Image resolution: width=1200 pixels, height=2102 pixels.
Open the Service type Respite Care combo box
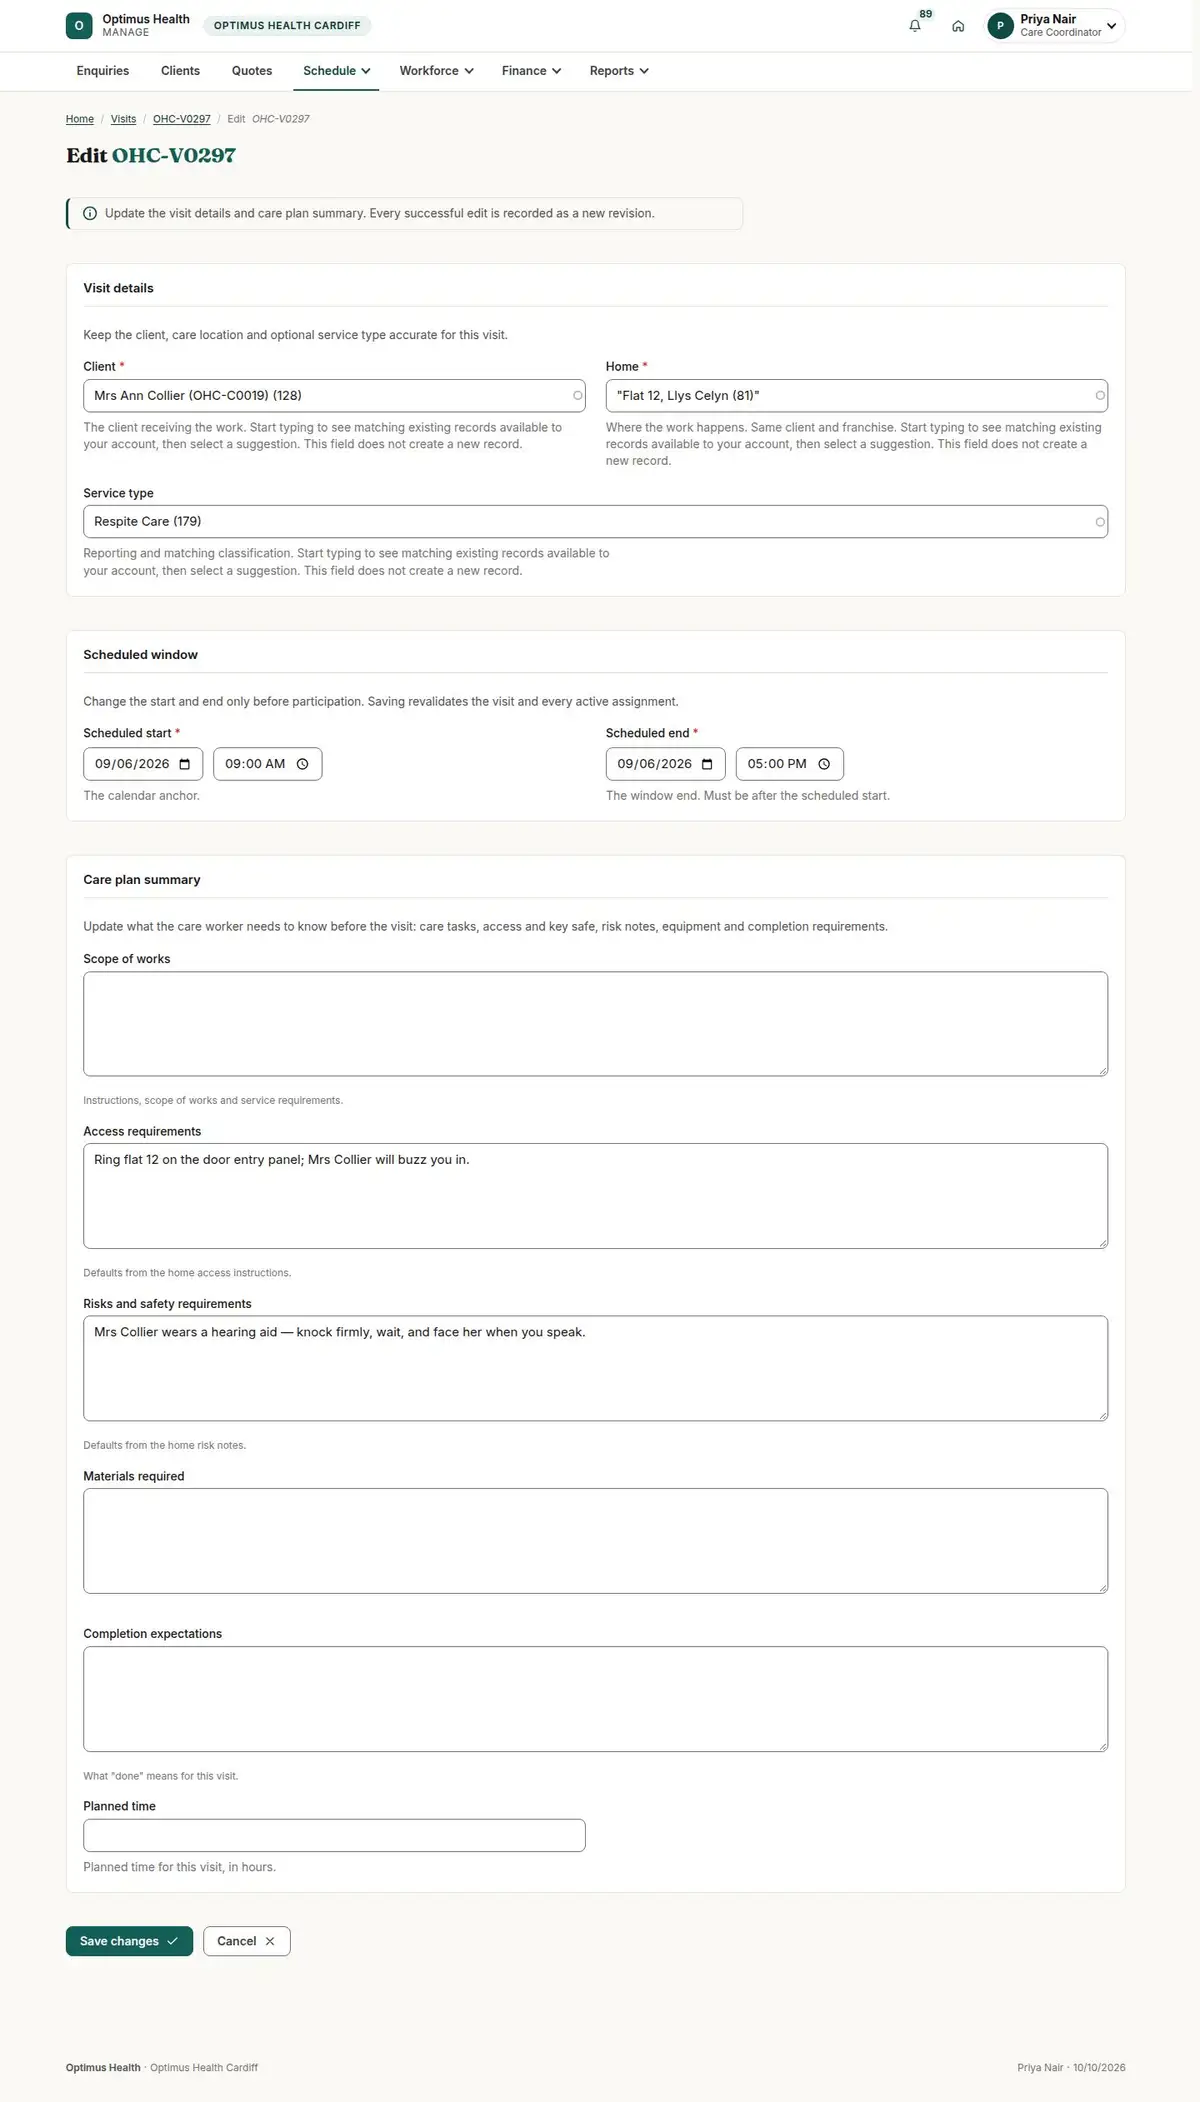pos(595,522)
